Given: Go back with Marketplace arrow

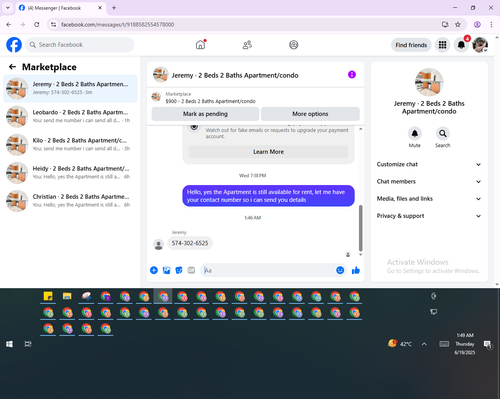Looking at the screenshot, I should tap(12, 67).
